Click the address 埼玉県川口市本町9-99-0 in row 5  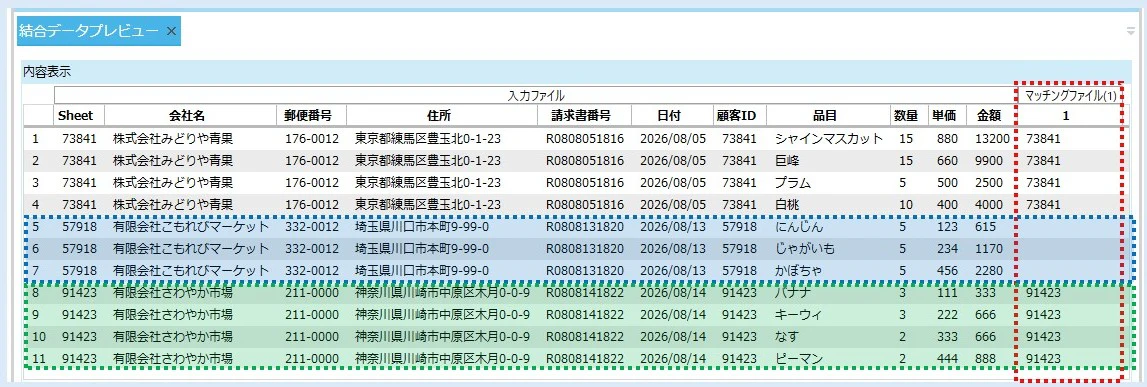tap(422, 228)
